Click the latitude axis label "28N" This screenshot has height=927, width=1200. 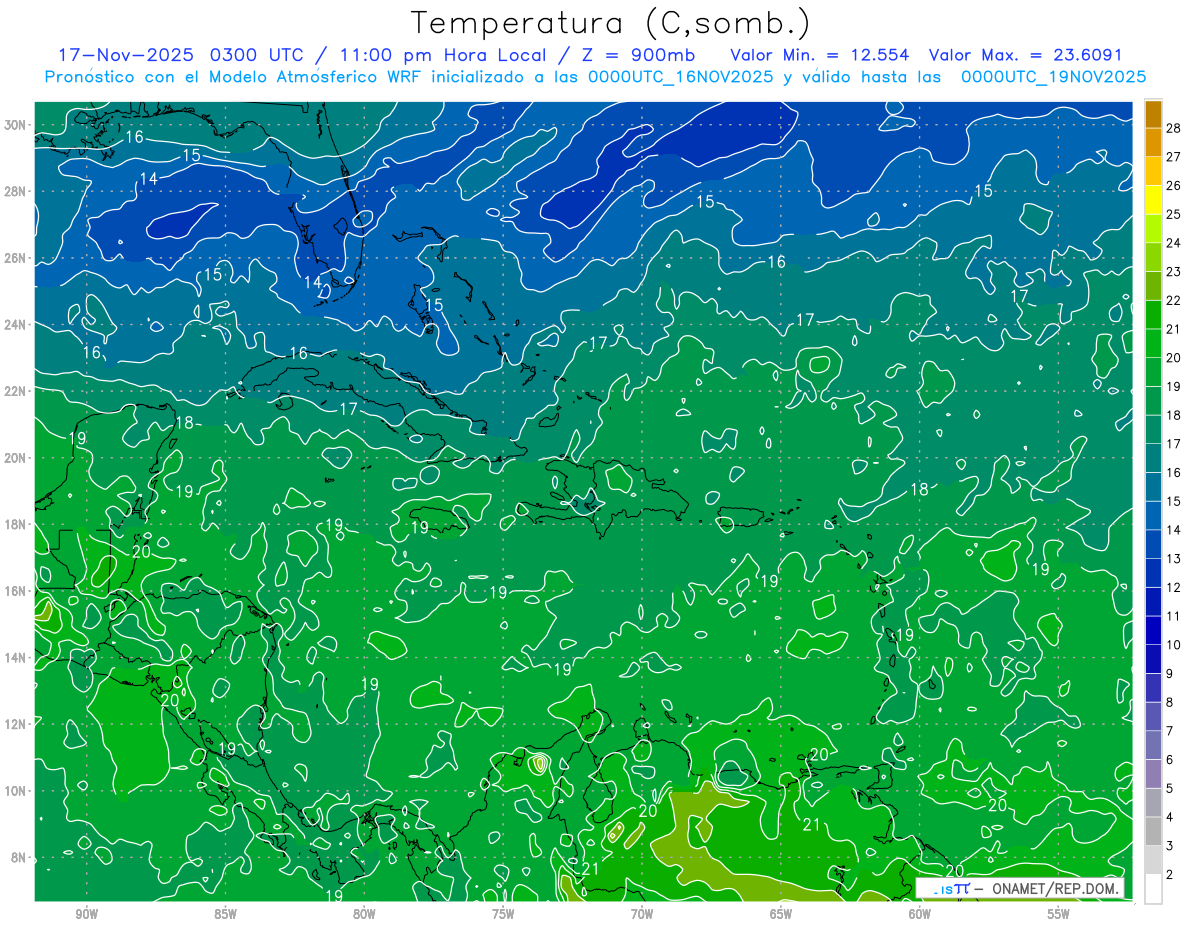[x=15, y=191]
